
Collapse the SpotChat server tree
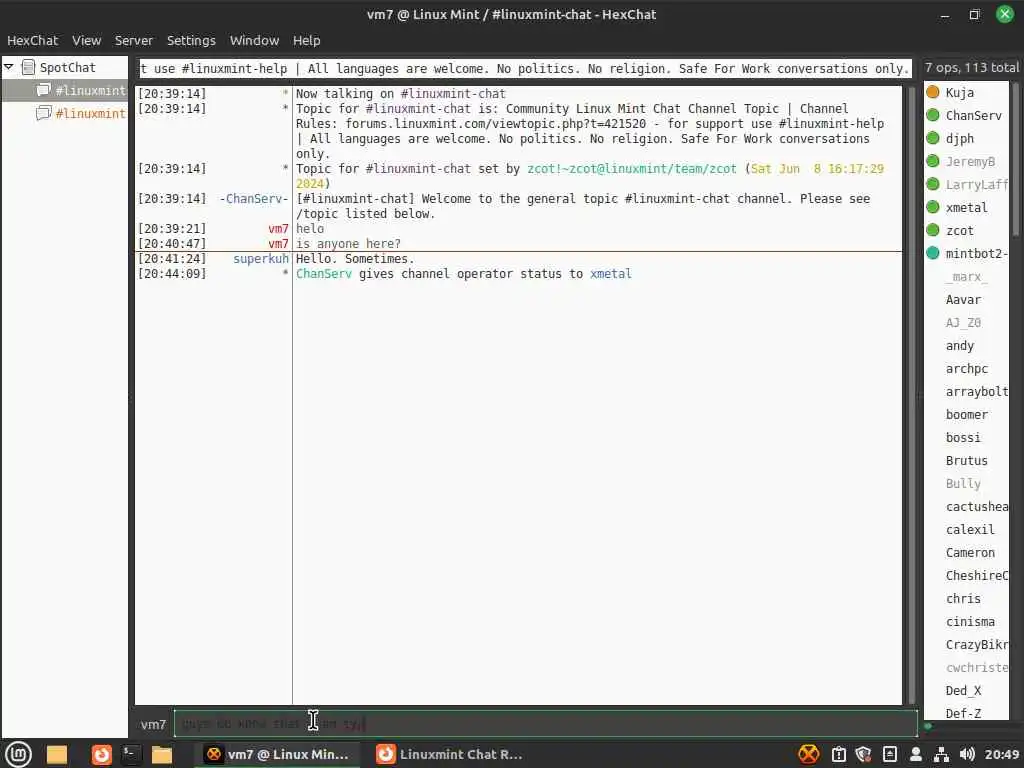point(9,67)
